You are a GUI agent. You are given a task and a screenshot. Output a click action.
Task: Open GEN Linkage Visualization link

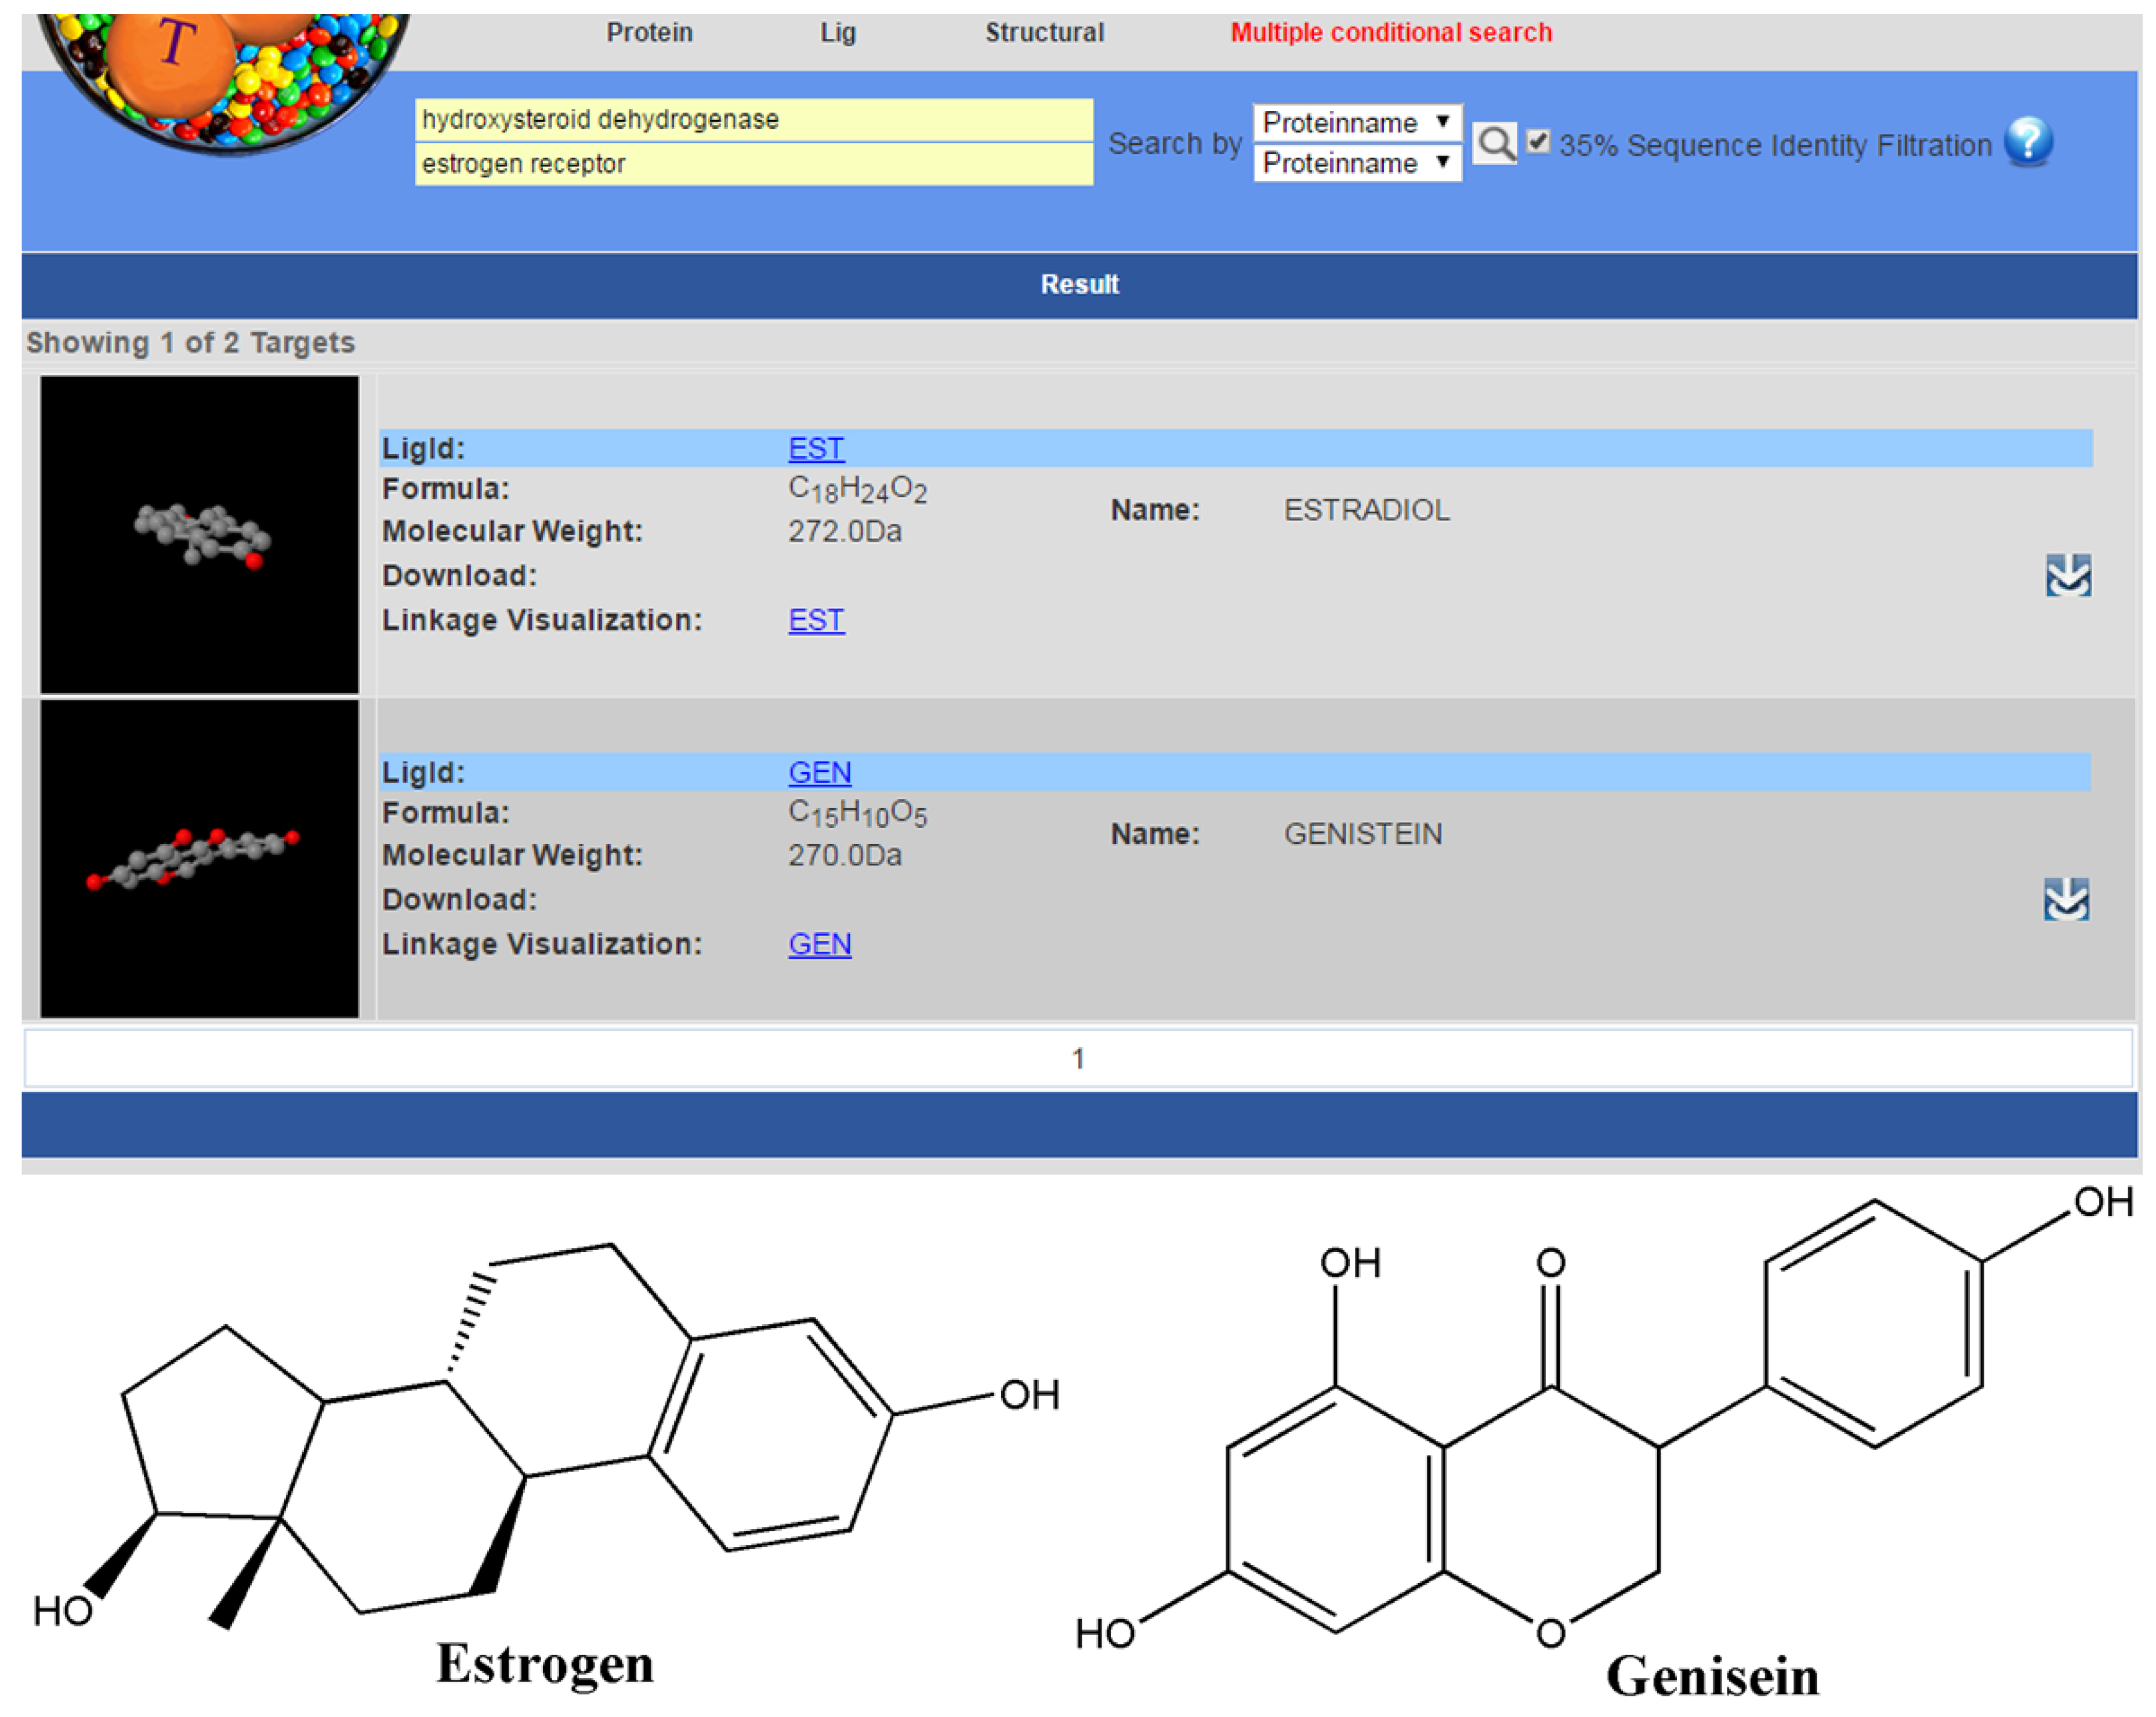point(819,944)
